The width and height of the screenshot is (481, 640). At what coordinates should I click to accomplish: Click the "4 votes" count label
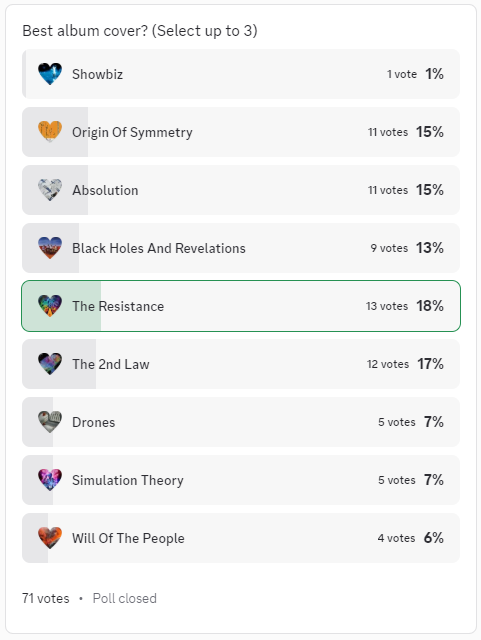click(x=396, y=538)
